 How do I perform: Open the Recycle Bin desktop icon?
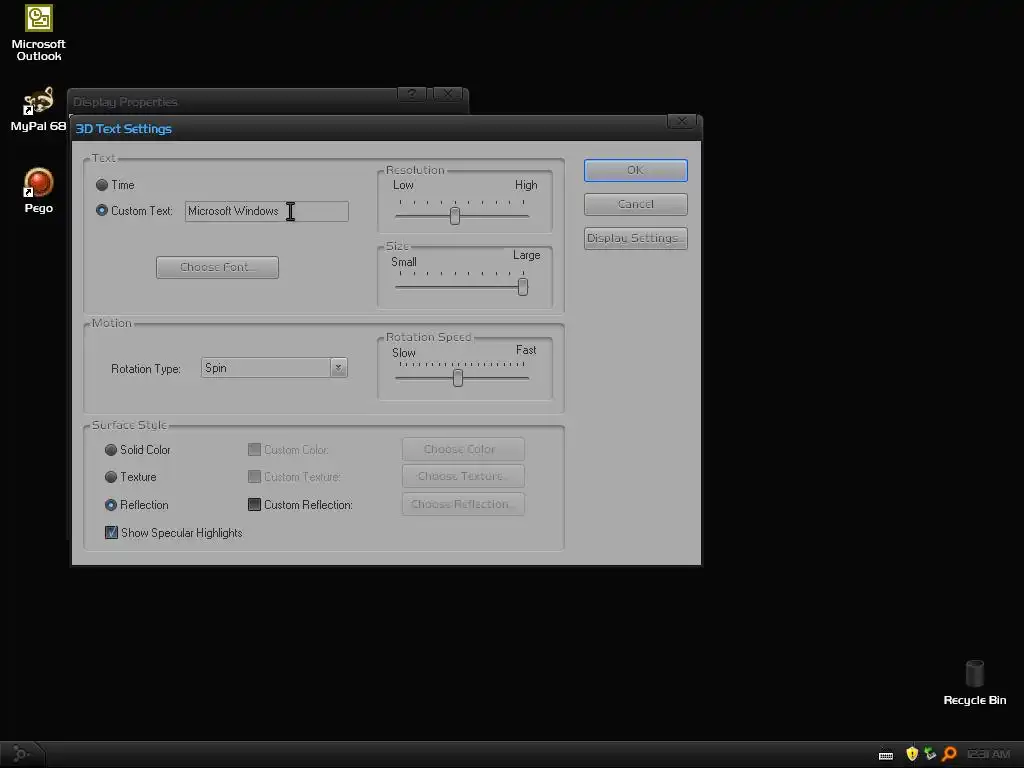(974, 682)
